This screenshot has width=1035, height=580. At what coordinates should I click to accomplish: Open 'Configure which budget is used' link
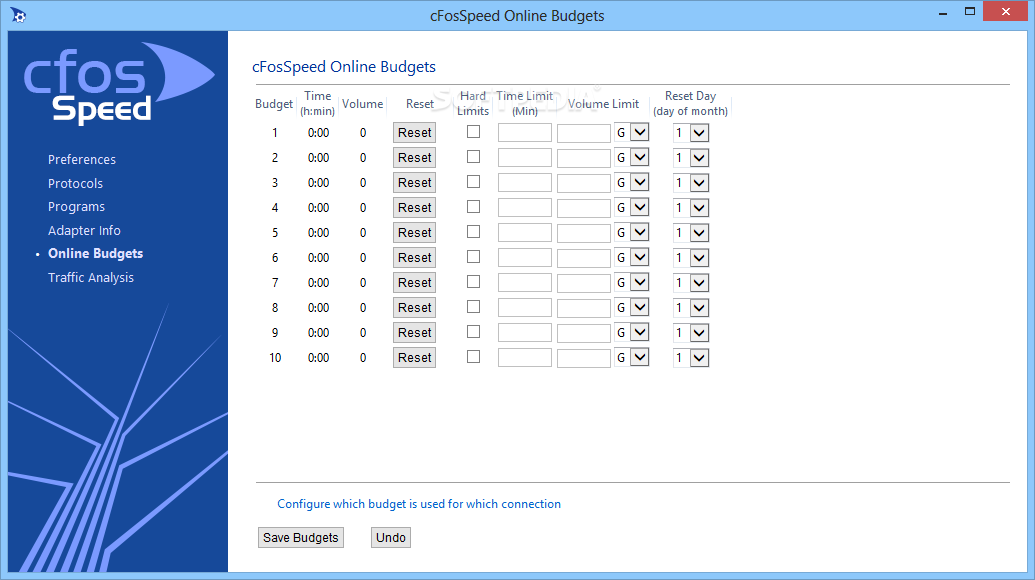tap(419, 504)
